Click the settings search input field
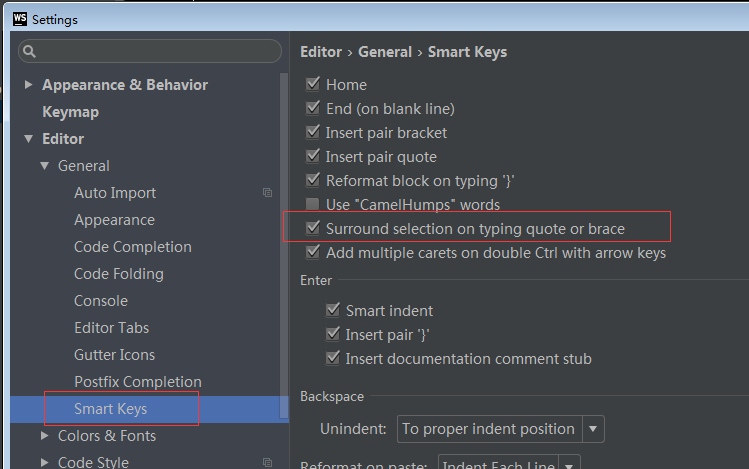The width and height of the screenshot is (749, 469). click(150, 51)
